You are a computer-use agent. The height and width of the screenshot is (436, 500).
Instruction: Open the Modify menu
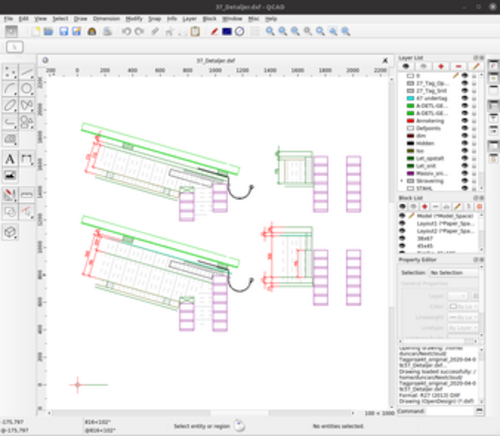(x=134, y=19)
